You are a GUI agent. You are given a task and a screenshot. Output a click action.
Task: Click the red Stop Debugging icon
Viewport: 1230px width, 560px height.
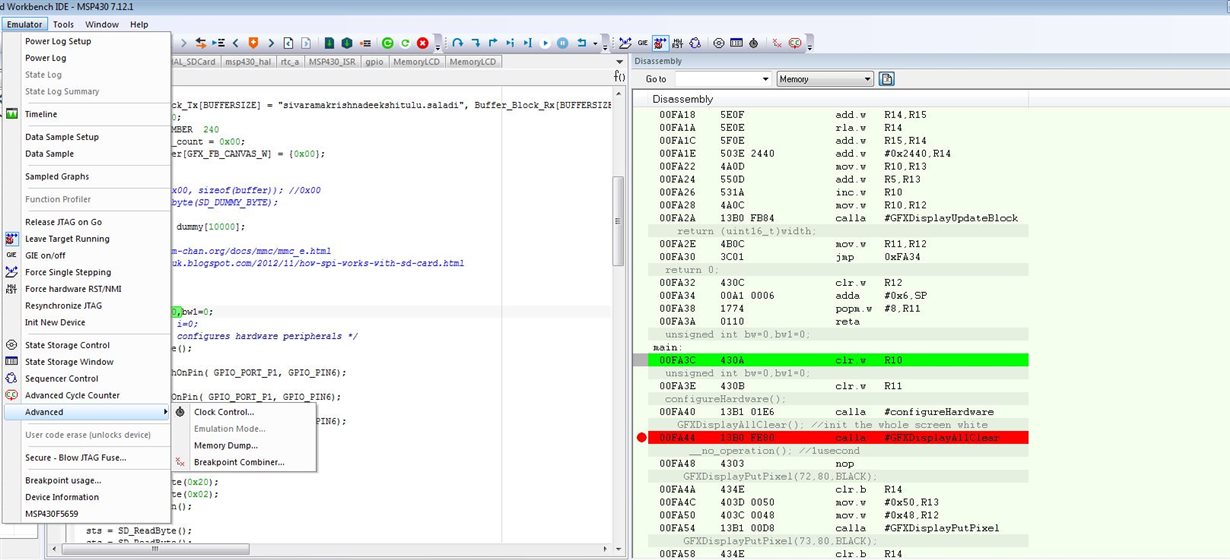[x=423, y=43]
